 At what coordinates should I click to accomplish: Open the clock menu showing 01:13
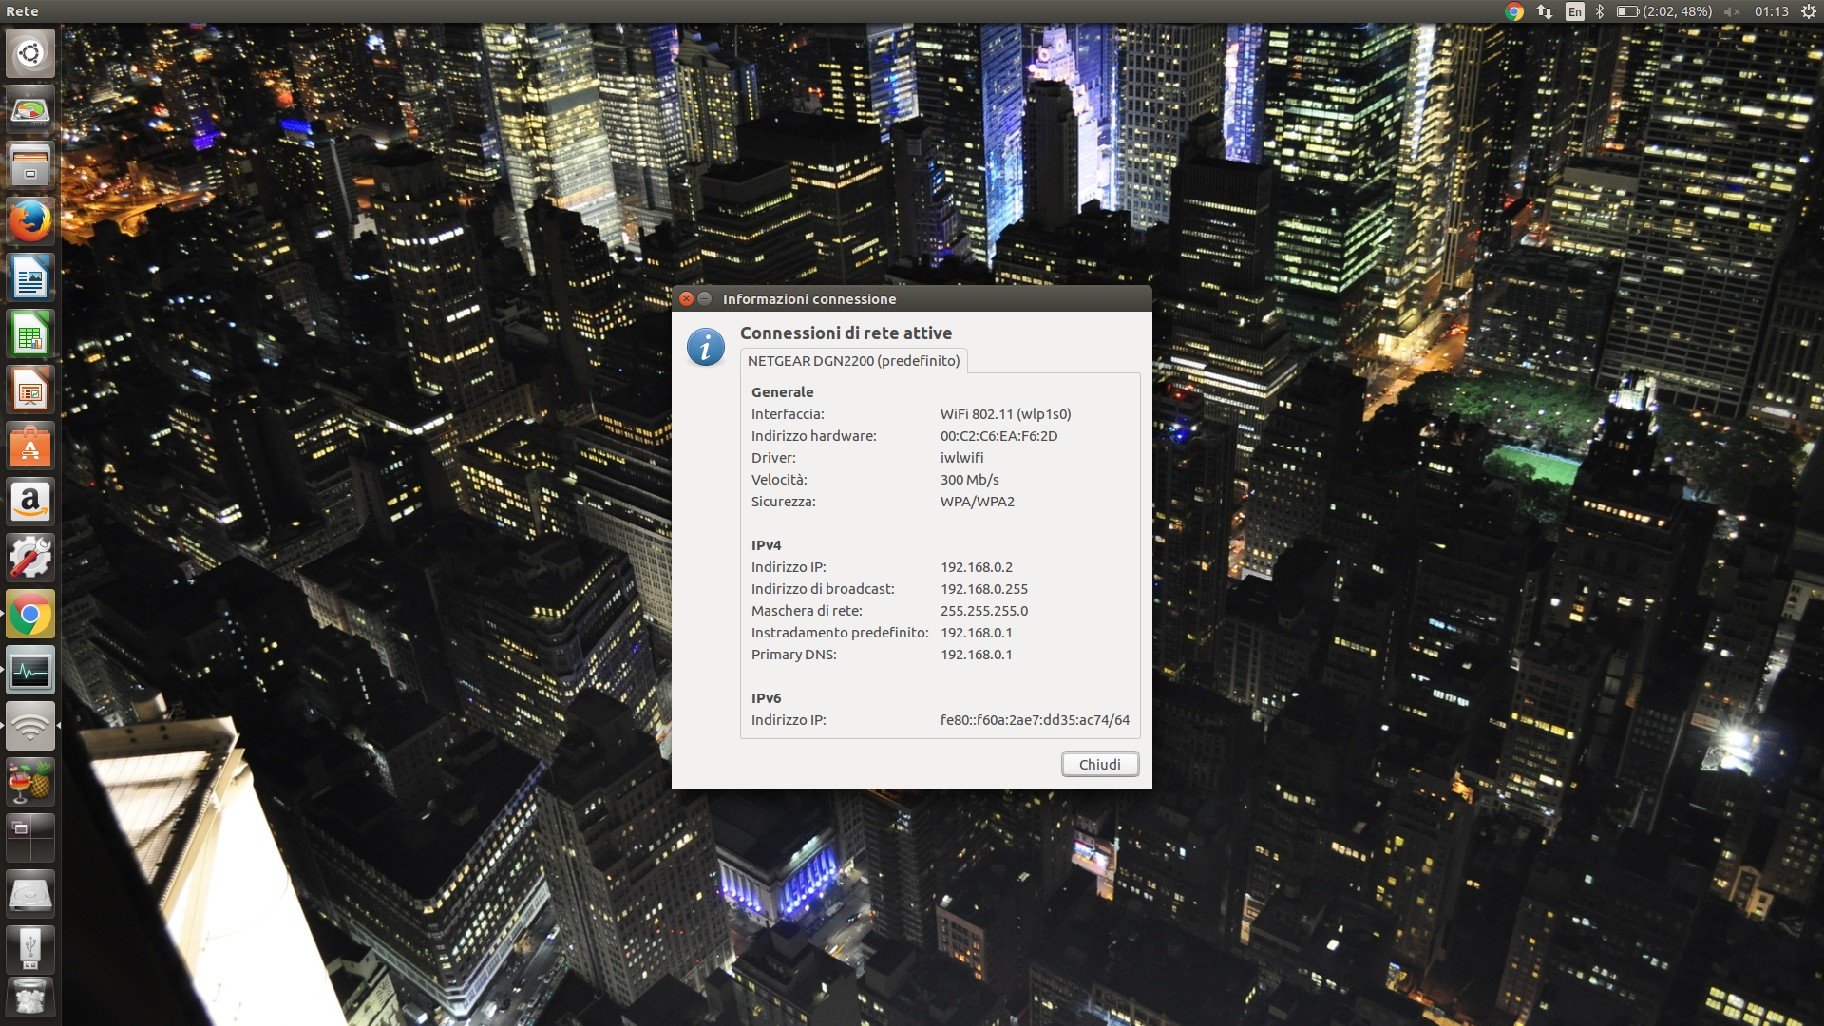click(x=1771, y=12)
